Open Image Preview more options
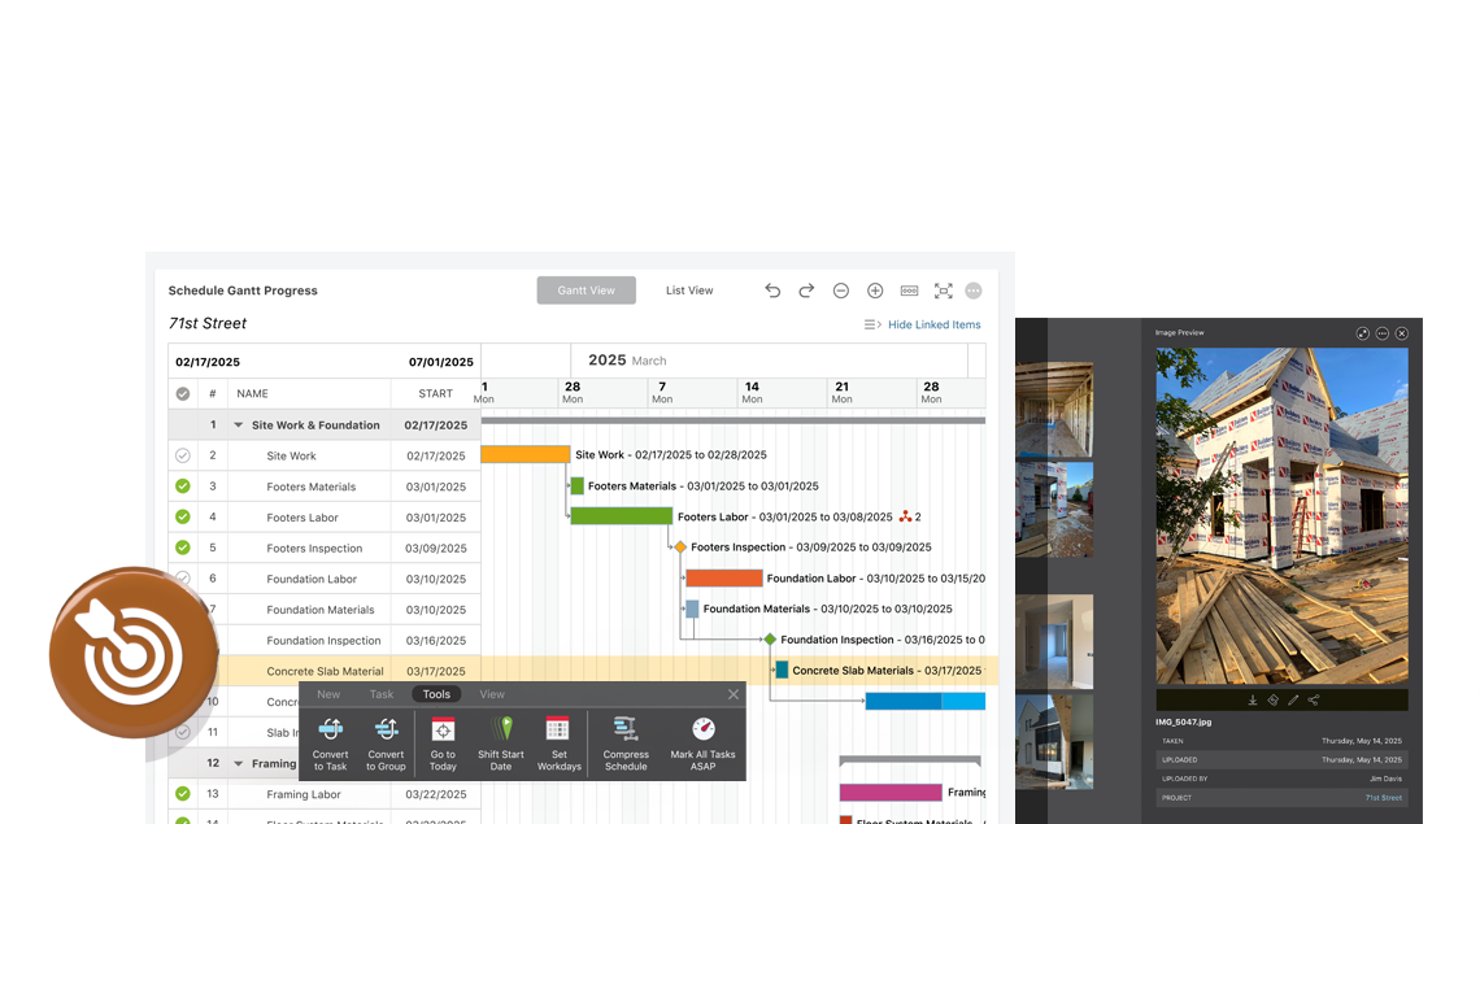The image size is (1480, 987). click(x=1382, y=333)
